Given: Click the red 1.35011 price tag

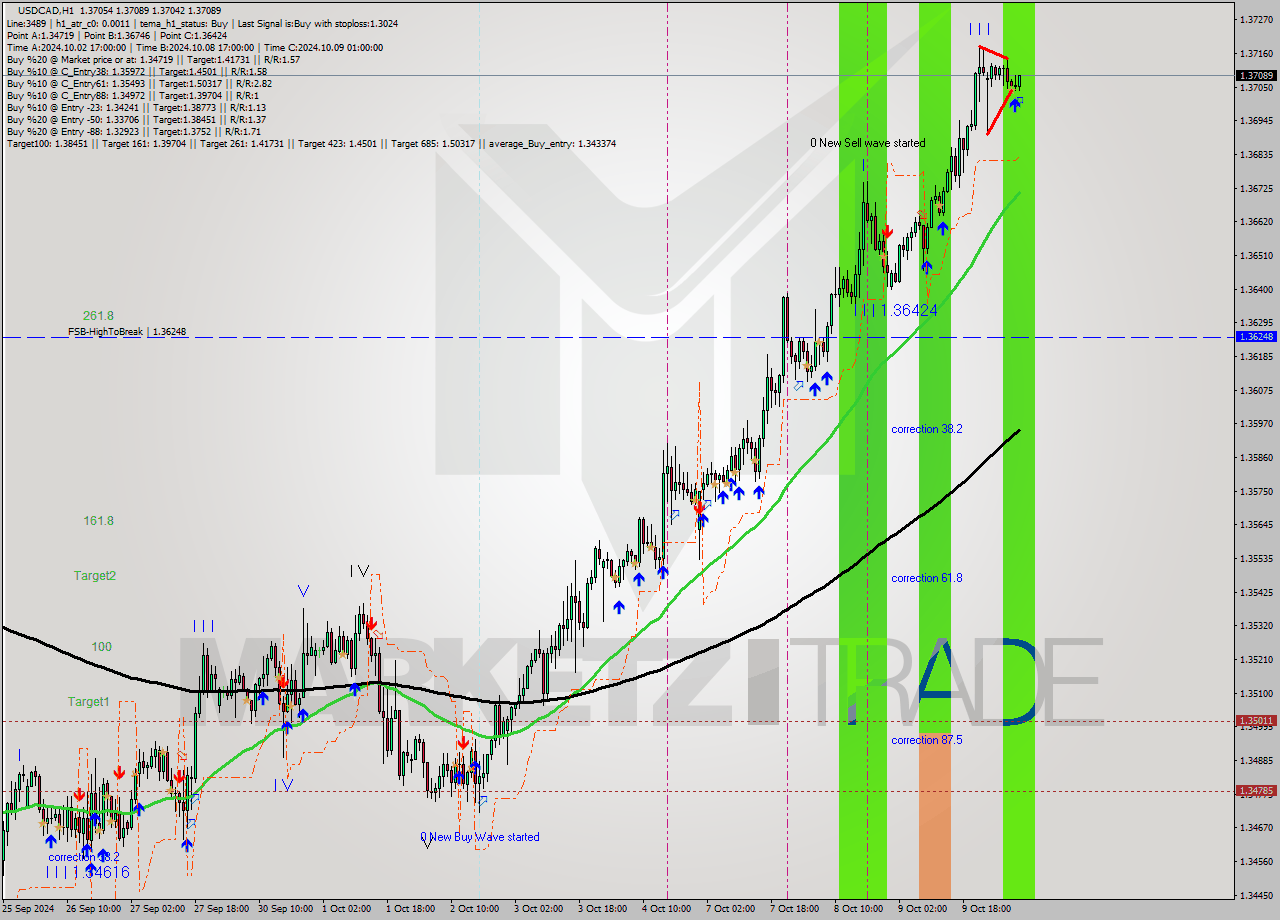Looking at the screenshot, I should click(x=1256, y=720).
